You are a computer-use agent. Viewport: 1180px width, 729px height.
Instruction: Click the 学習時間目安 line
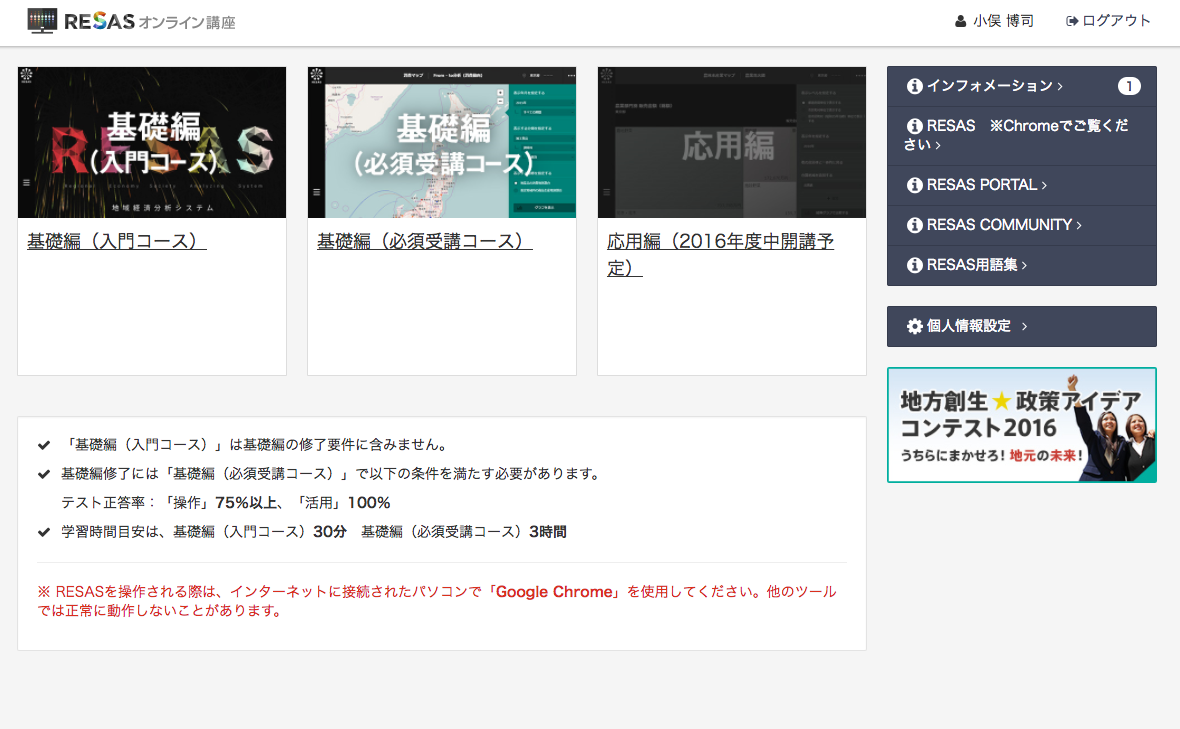[x=313, y=532]
